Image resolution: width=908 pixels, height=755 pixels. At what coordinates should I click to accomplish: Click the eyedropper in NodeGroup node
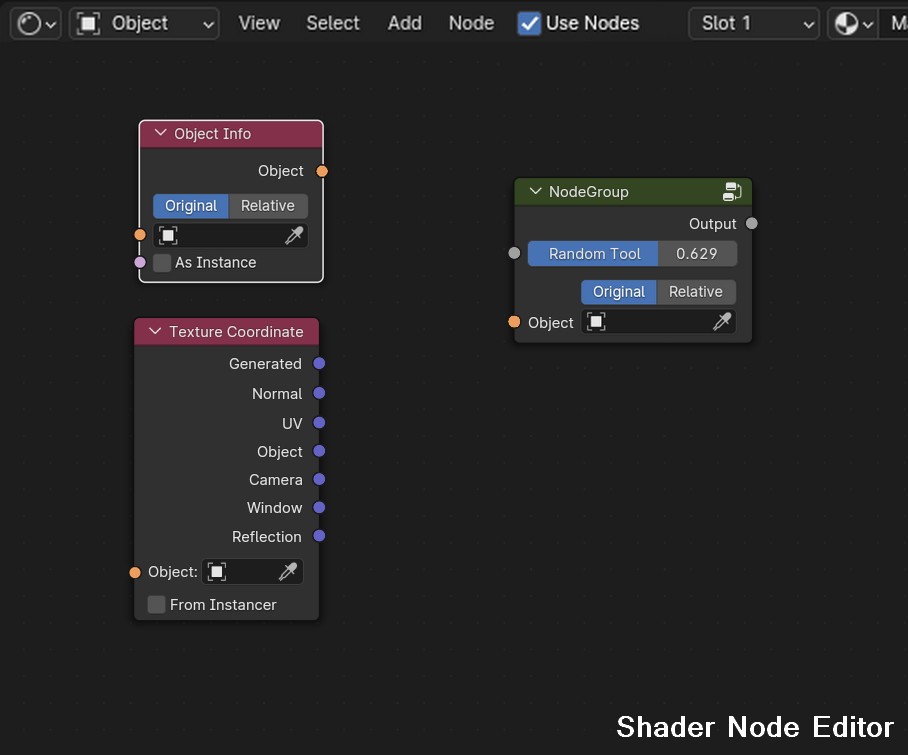(x=722, y=321)
